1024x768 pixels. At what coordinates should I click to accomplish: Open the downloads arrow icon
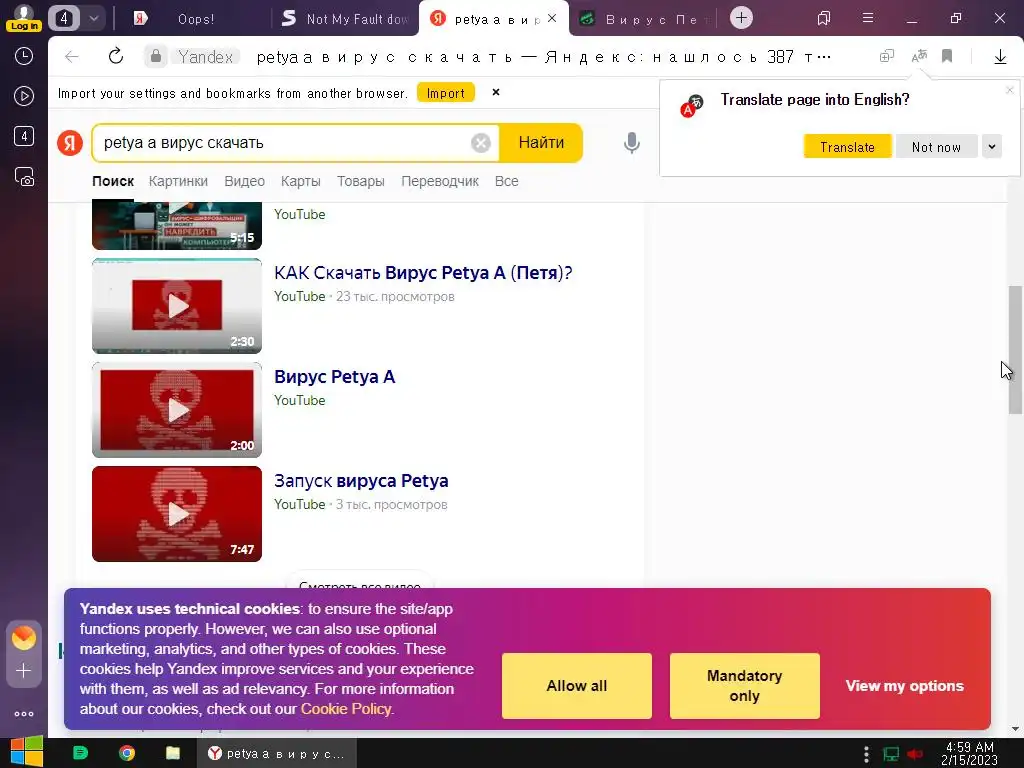pyautogui.click(x=1000, y=57)
